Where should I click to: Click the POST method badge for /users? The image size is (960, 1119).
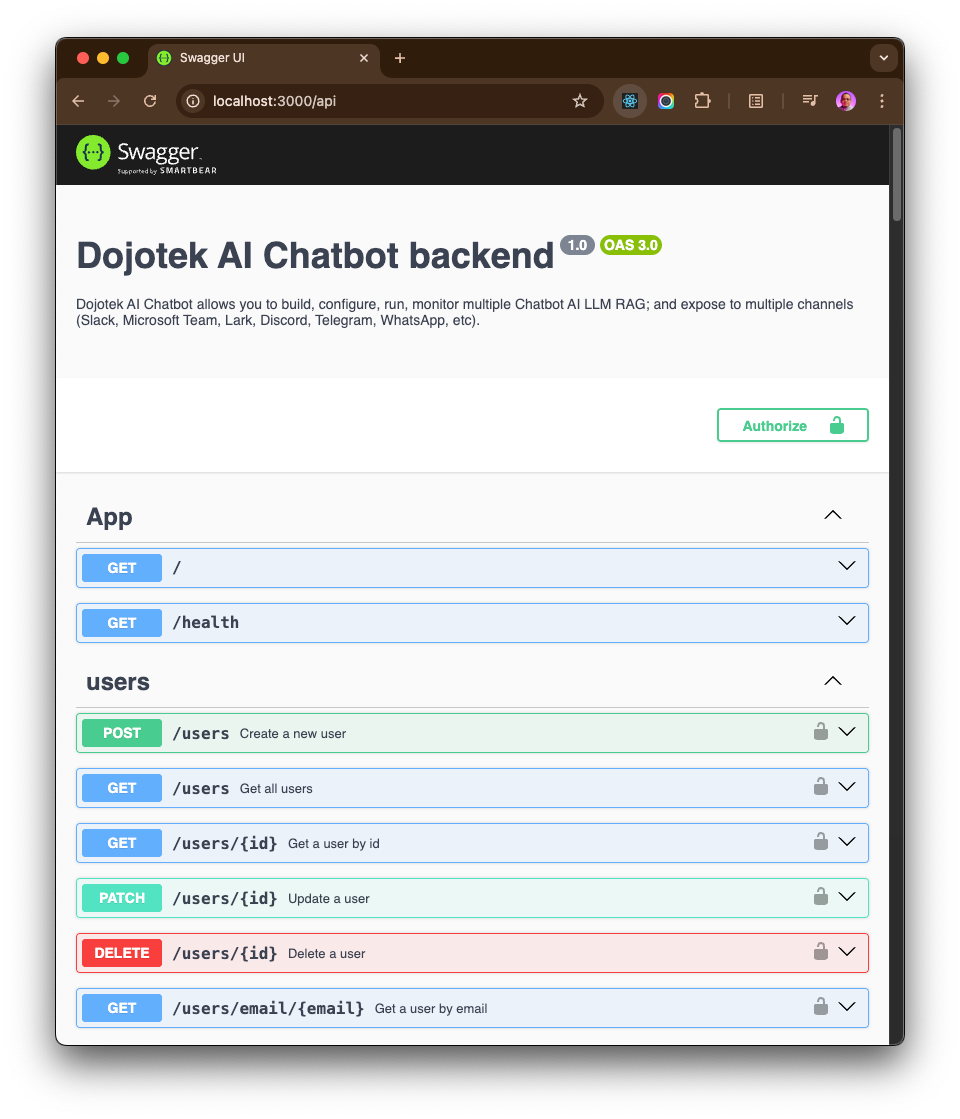[x=122, y=733]
